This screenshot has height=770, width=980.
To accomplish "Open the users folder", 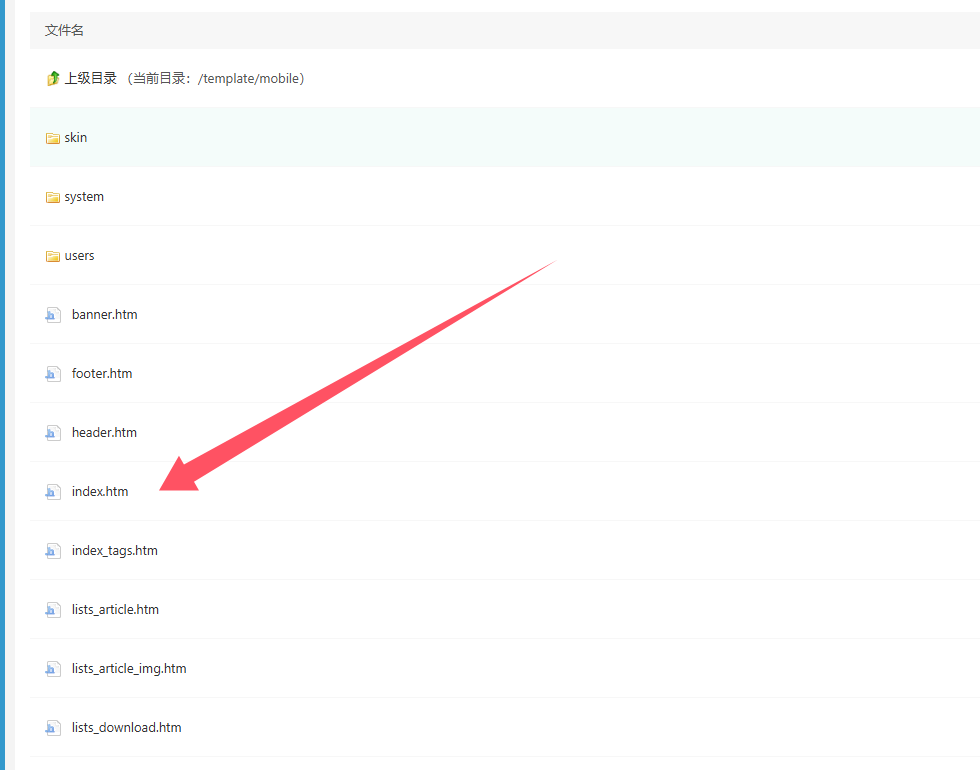I will coord(79,256).
